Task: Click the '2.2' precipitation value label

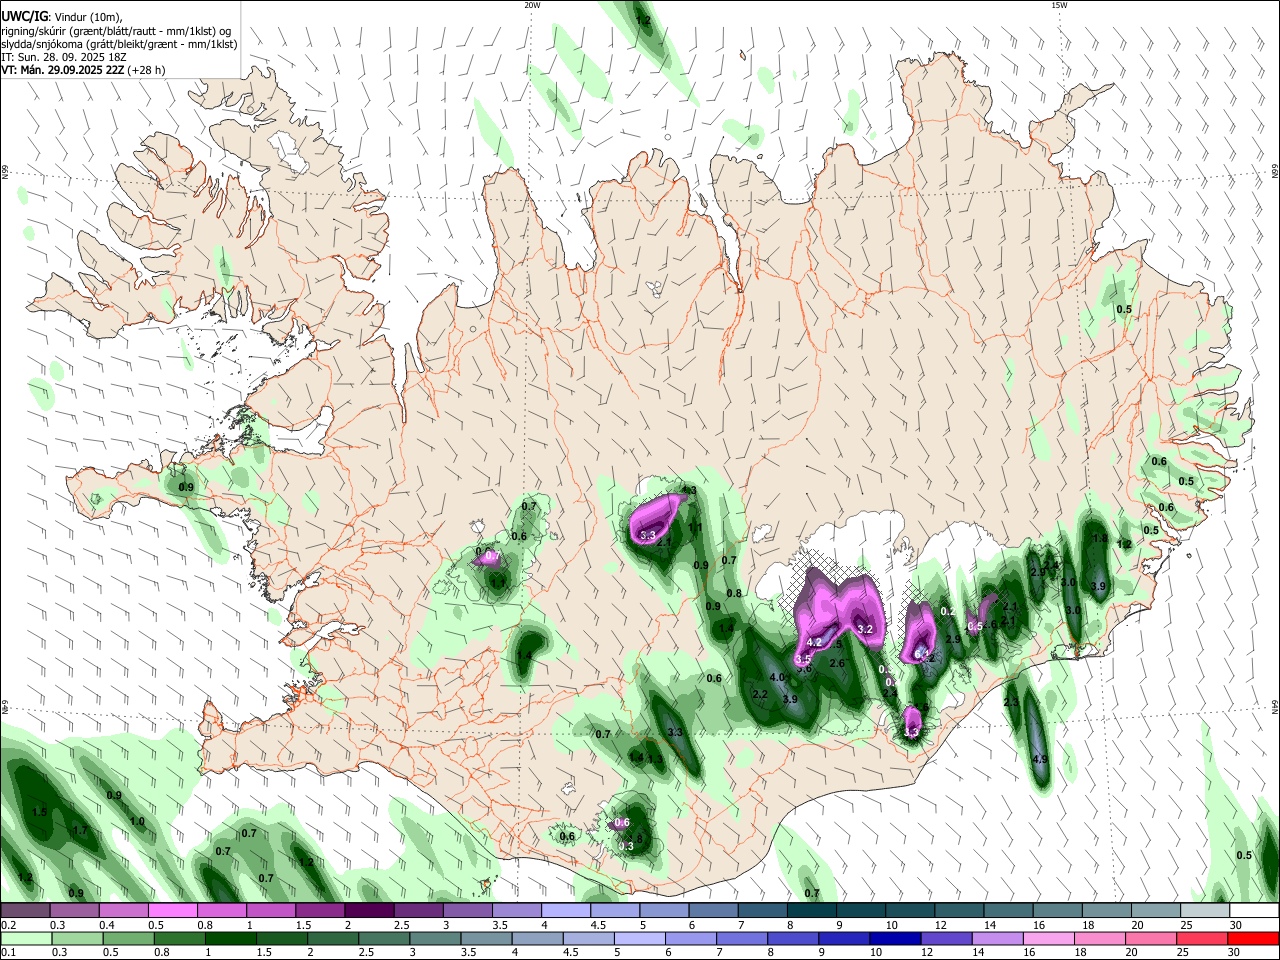Action: [x=760, y=694]
